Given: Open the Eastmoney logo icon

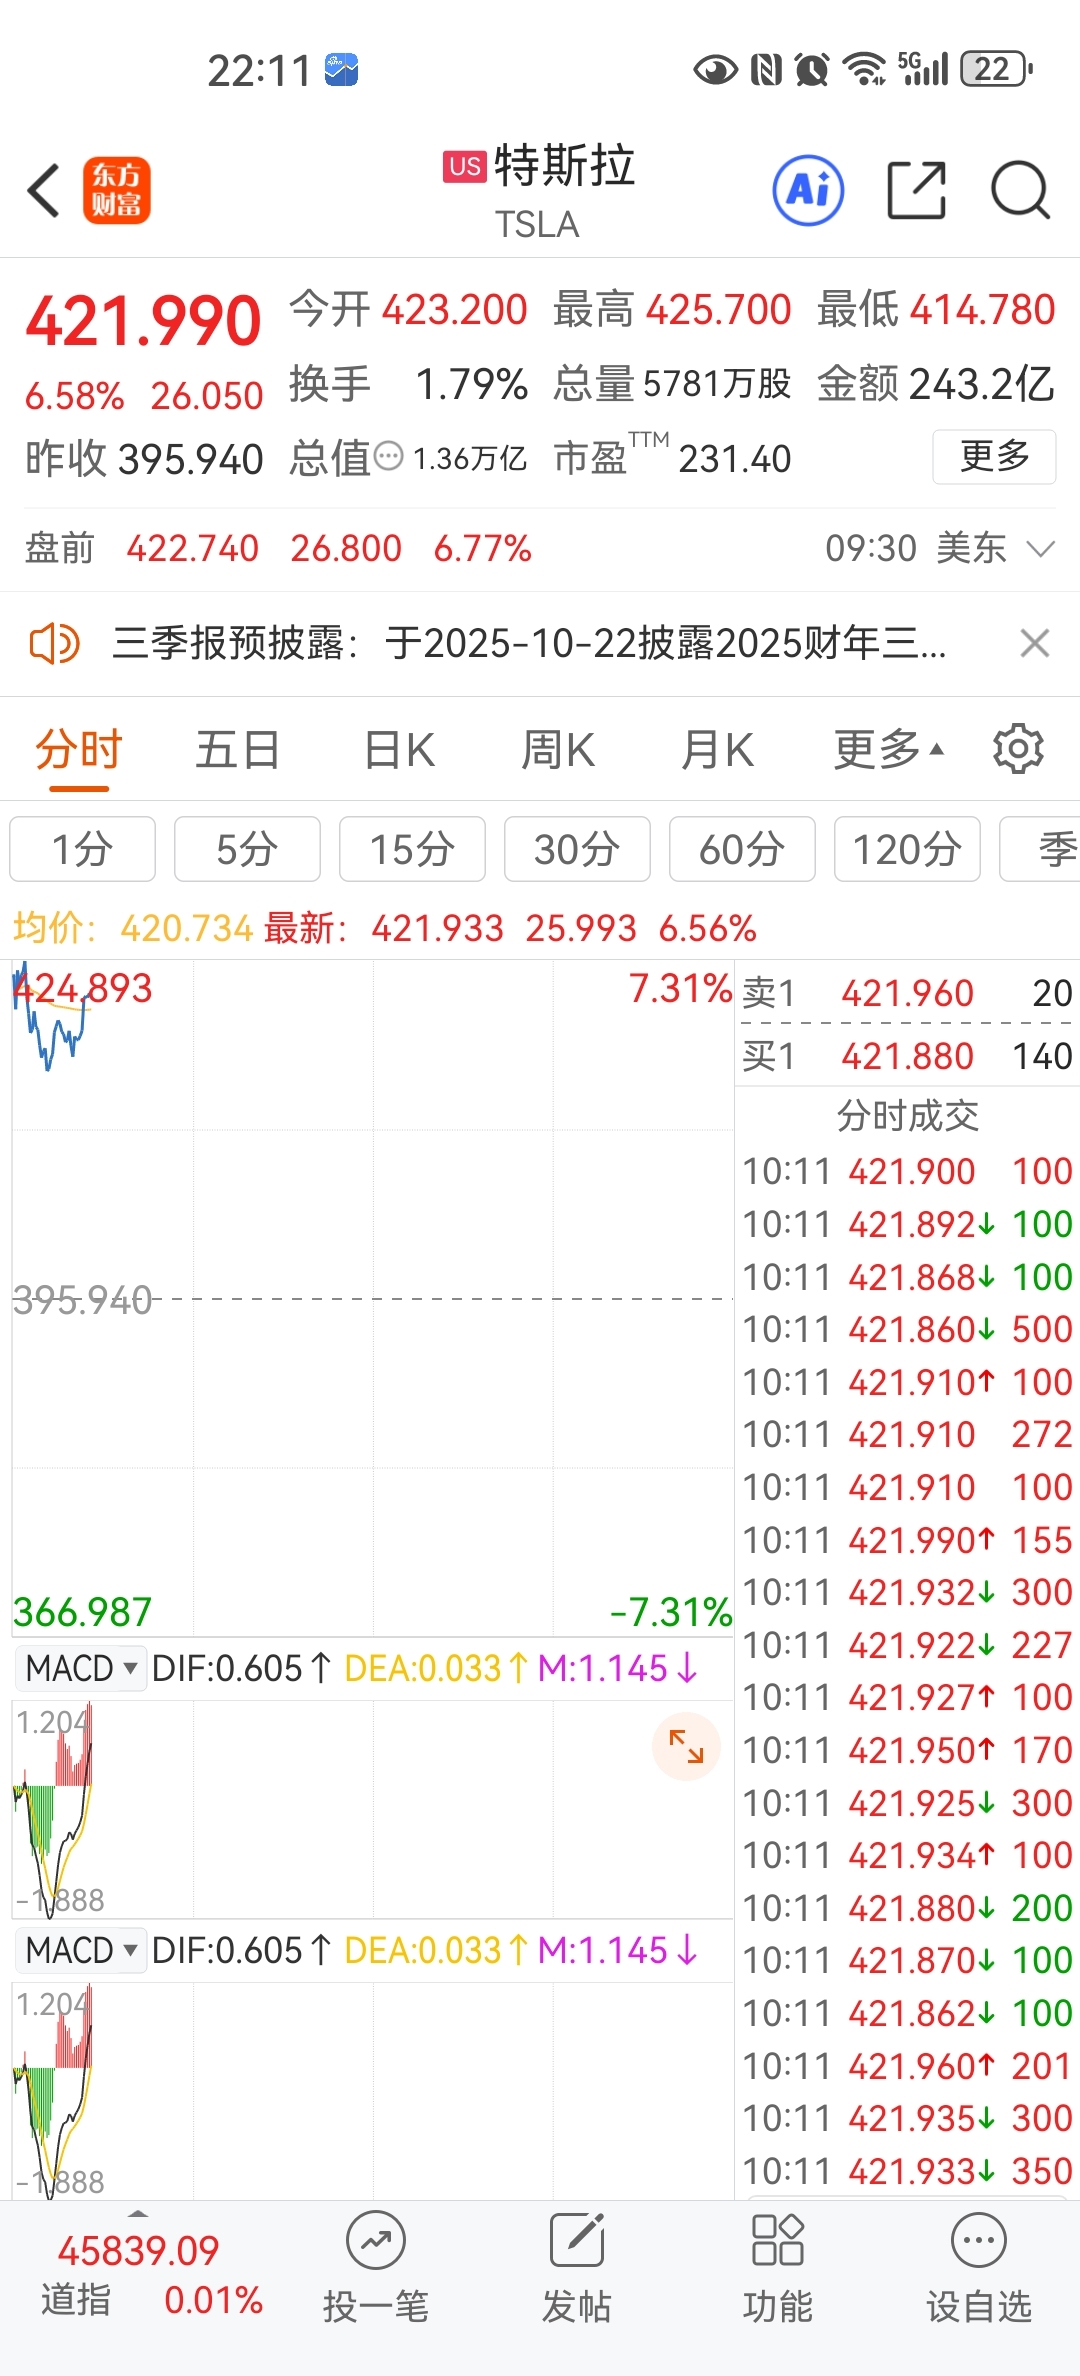Looking at the screenshot, I should 116,190.
